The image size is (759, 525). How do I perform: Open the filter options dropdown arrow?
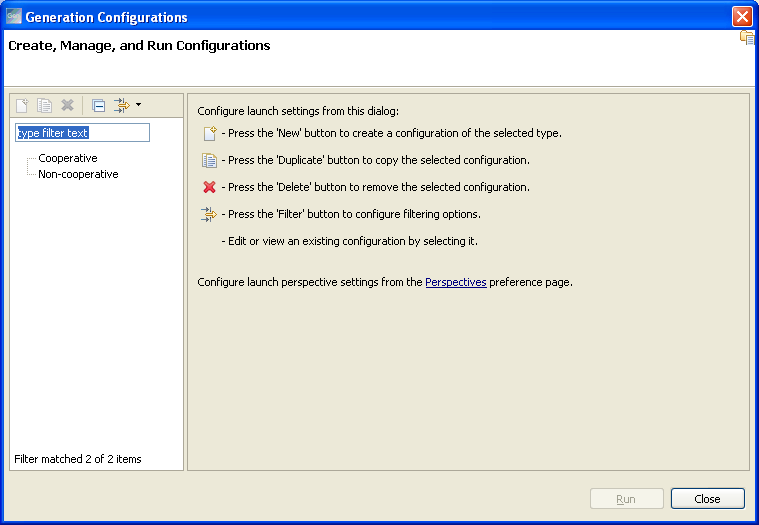(138, 105)
